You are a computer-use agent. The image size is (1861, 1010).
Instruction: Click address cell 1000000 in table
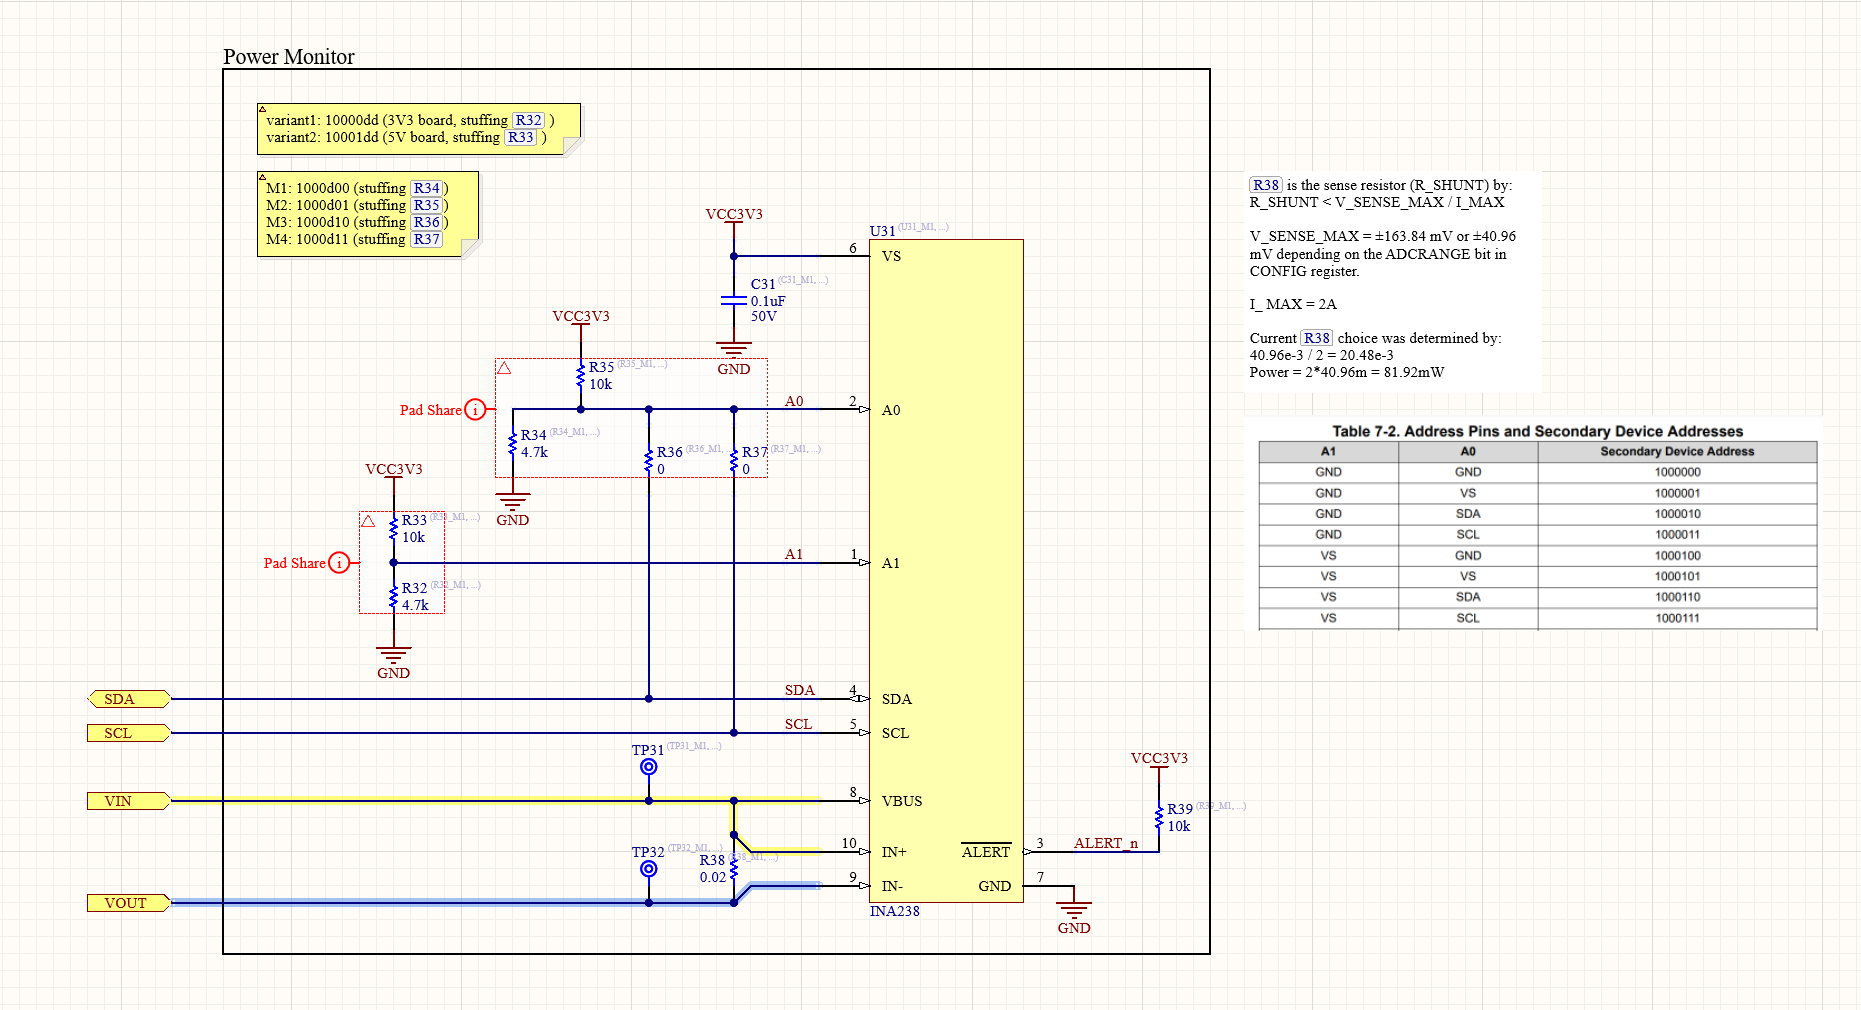pos(1677,472)
